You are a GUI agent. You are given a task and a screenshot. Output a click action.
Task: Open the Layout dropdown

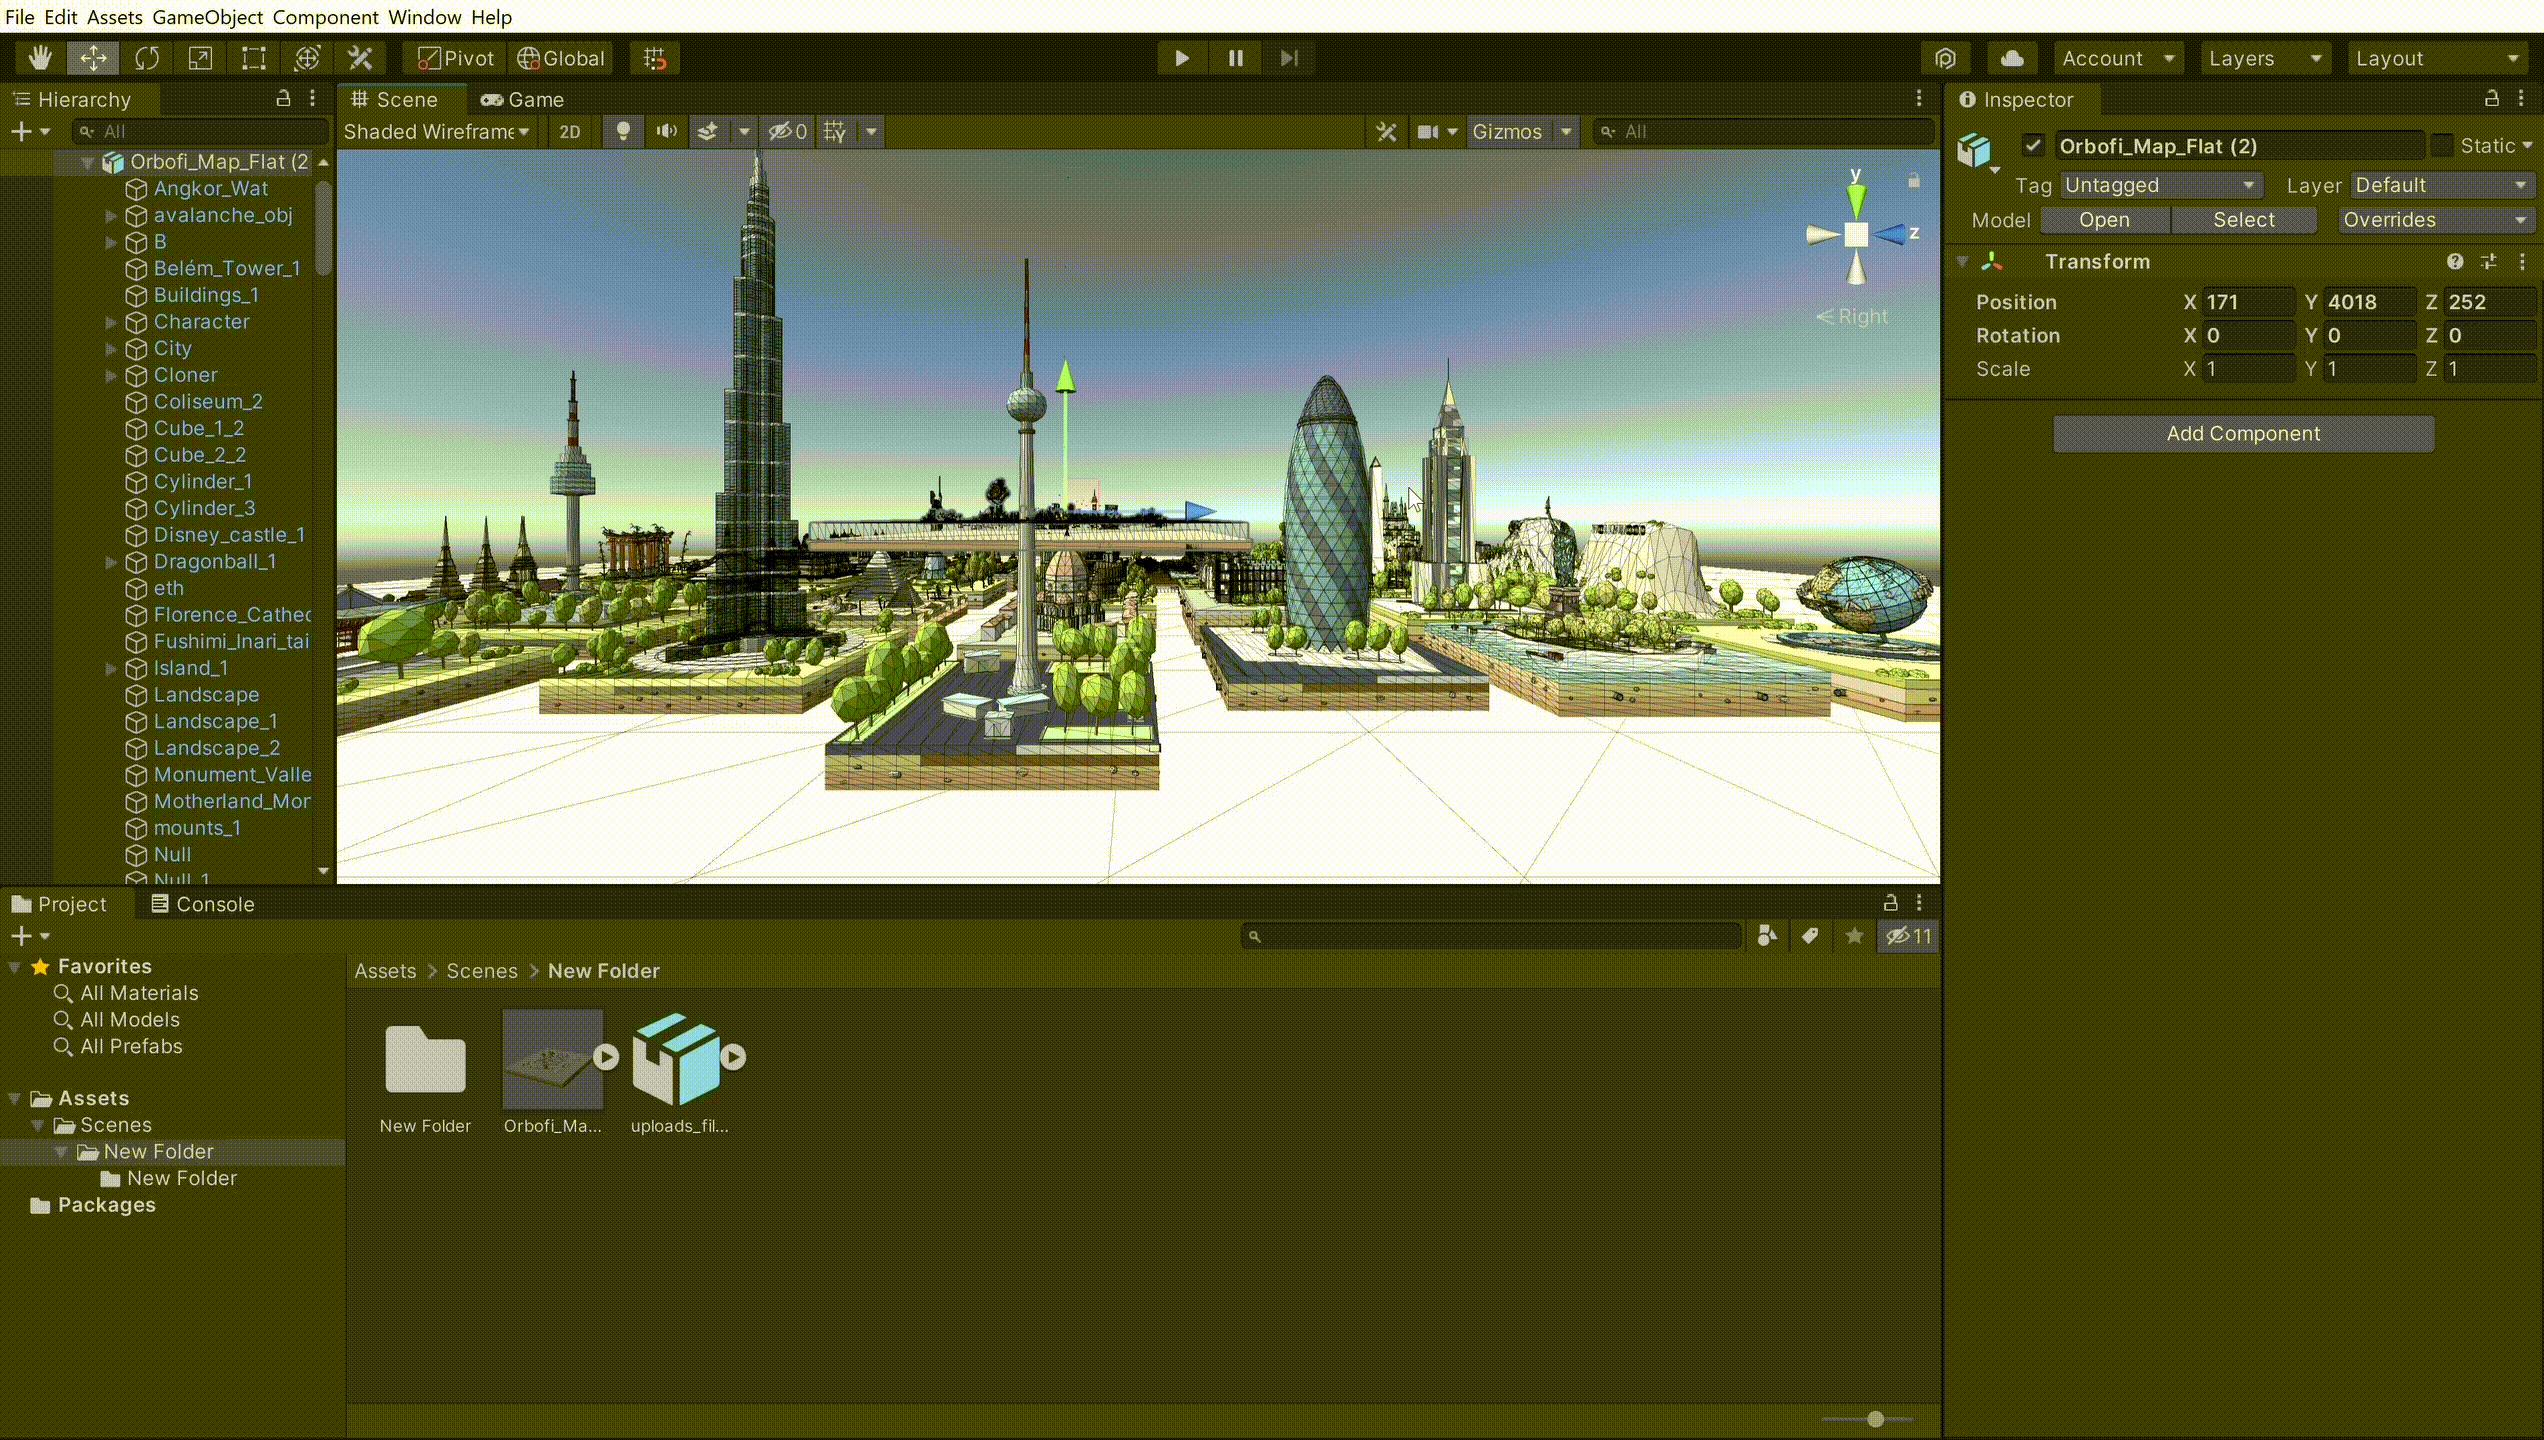click(2438, 58)
